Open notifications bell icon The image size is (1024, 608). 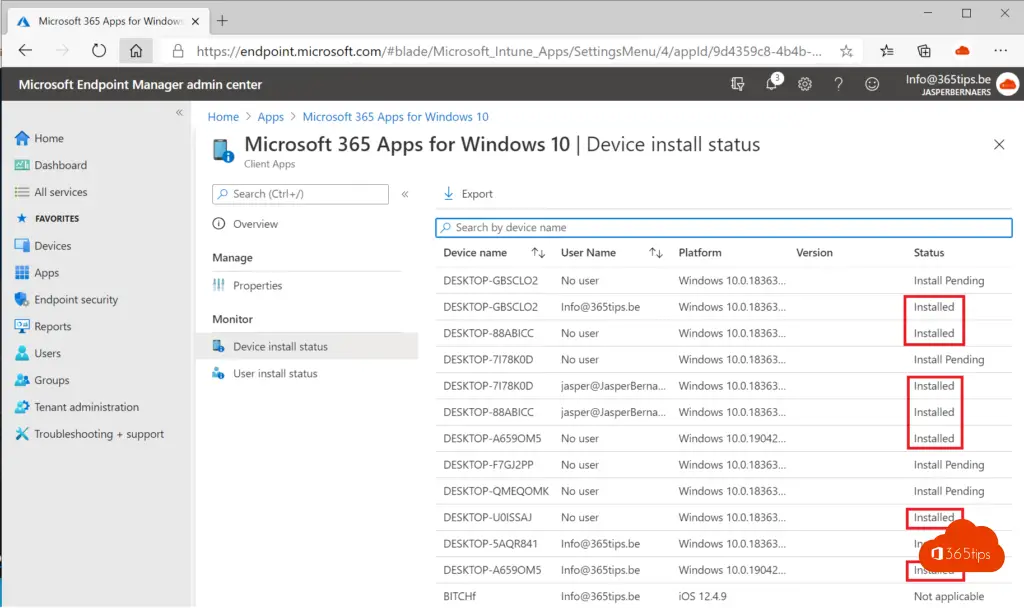click(x=772, y=83)
